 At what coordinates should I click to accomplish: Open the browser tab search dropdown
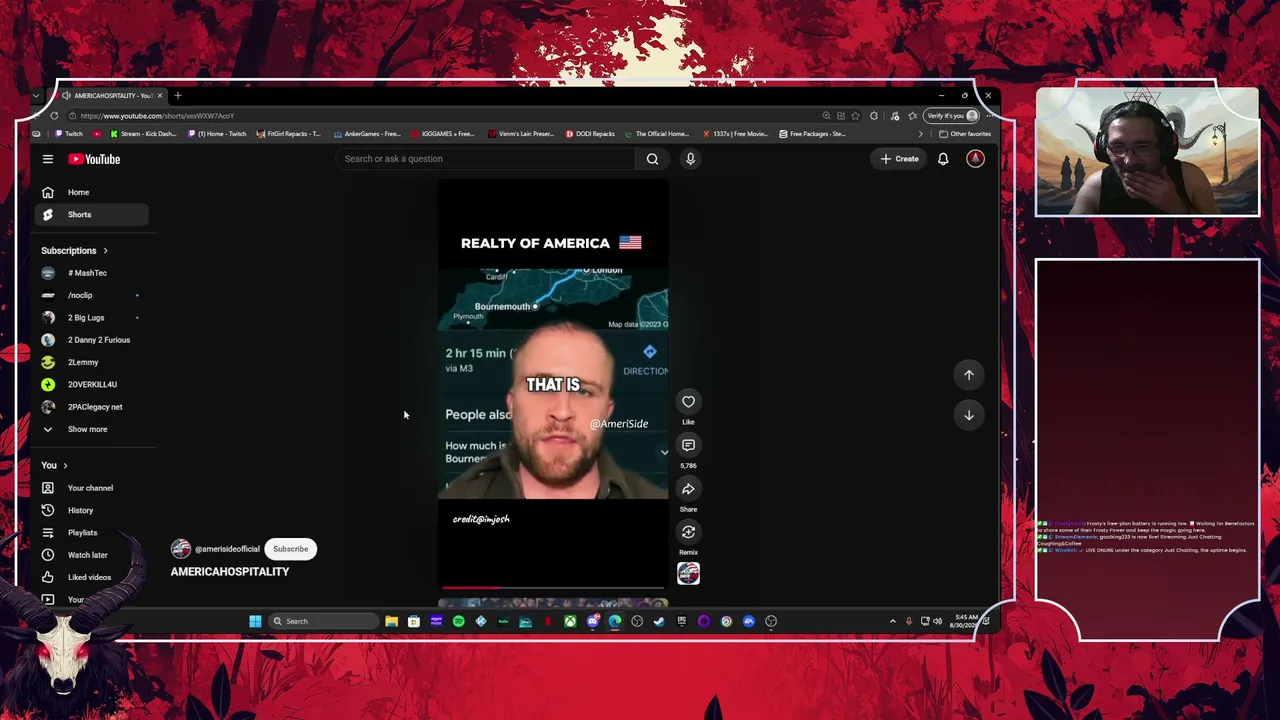coord(36,96)
